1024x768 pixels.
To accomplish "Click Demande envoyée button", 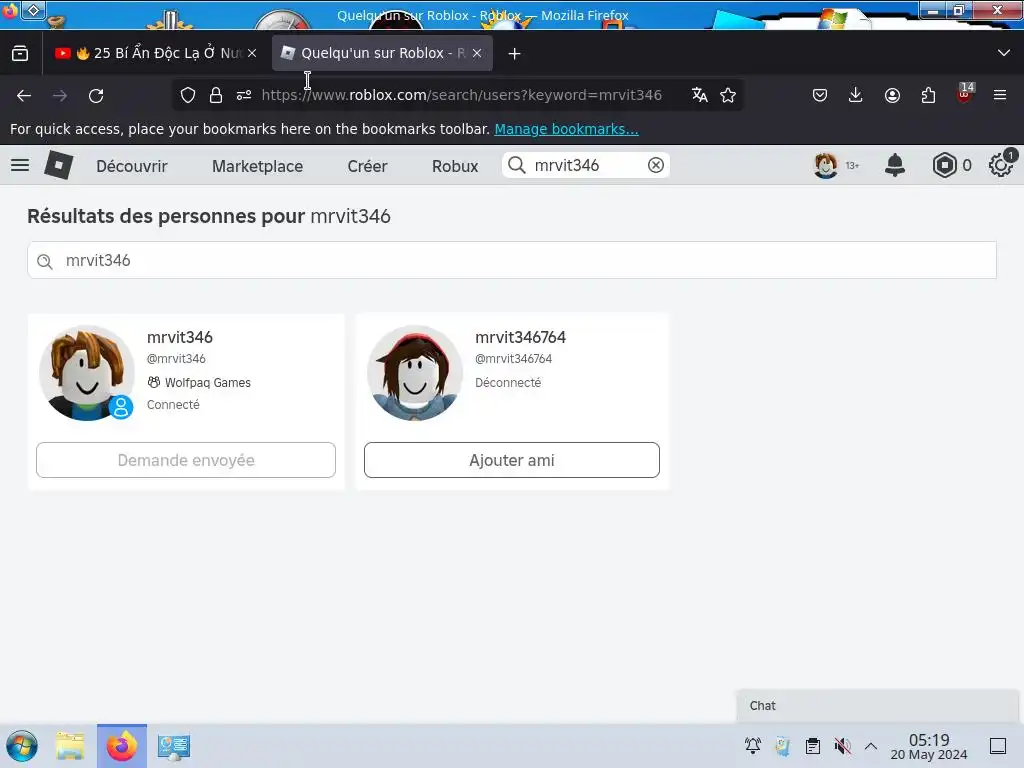I will [x=186, y=460].
